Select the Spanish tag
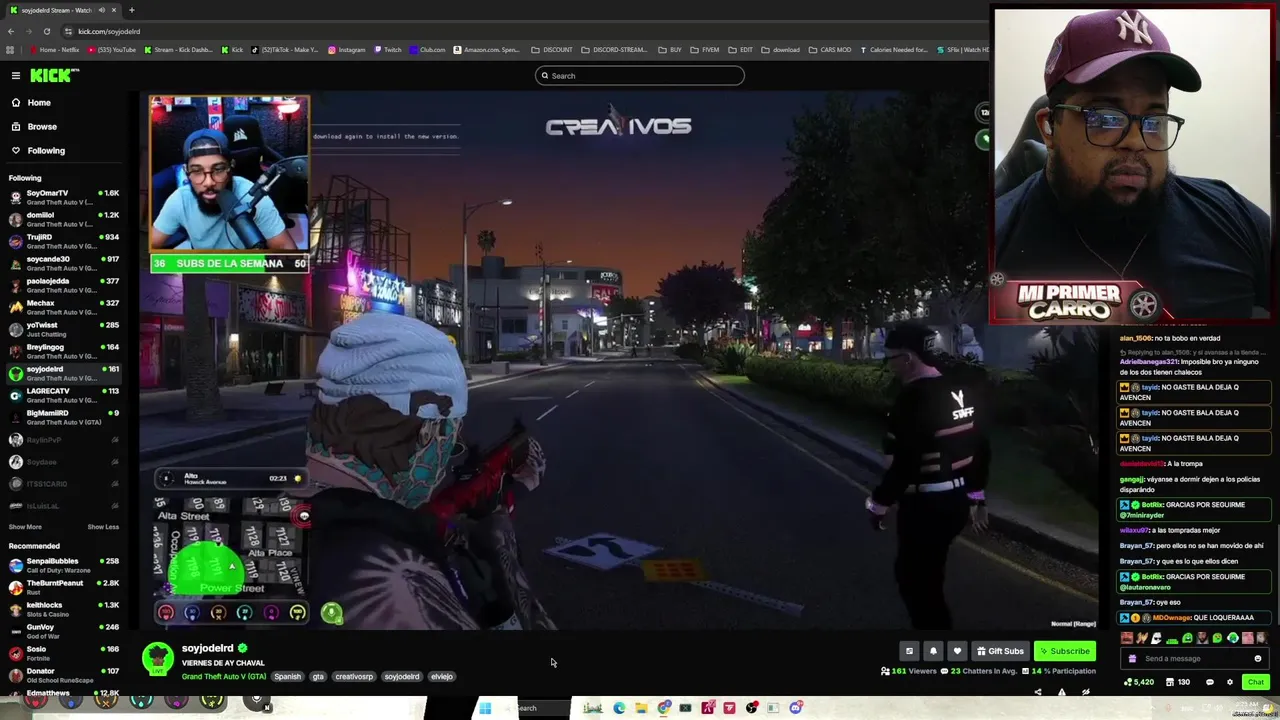1280x720 pixels. [x=287, y=677]
